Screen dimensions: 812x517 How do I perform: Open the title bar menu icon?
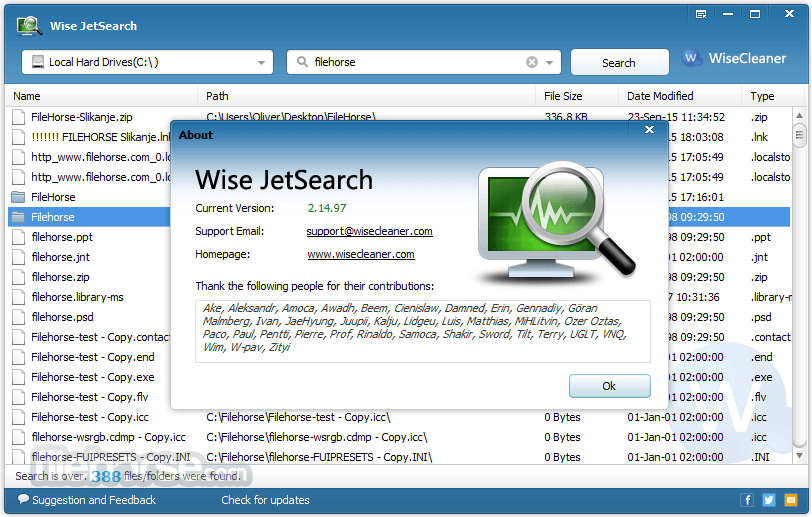[x=702, y=14]
